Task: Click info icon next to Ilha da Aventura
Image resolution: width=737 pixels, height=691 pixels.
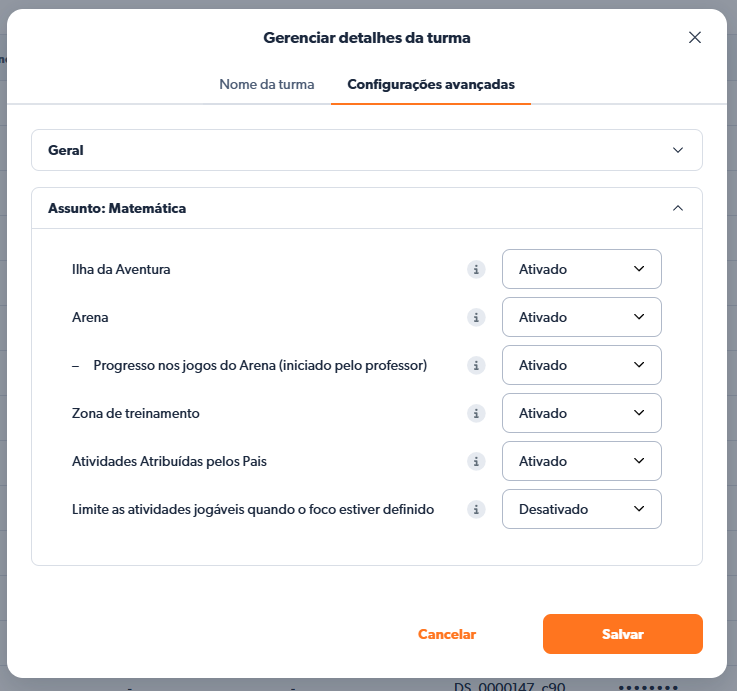Action: (476, 269)
